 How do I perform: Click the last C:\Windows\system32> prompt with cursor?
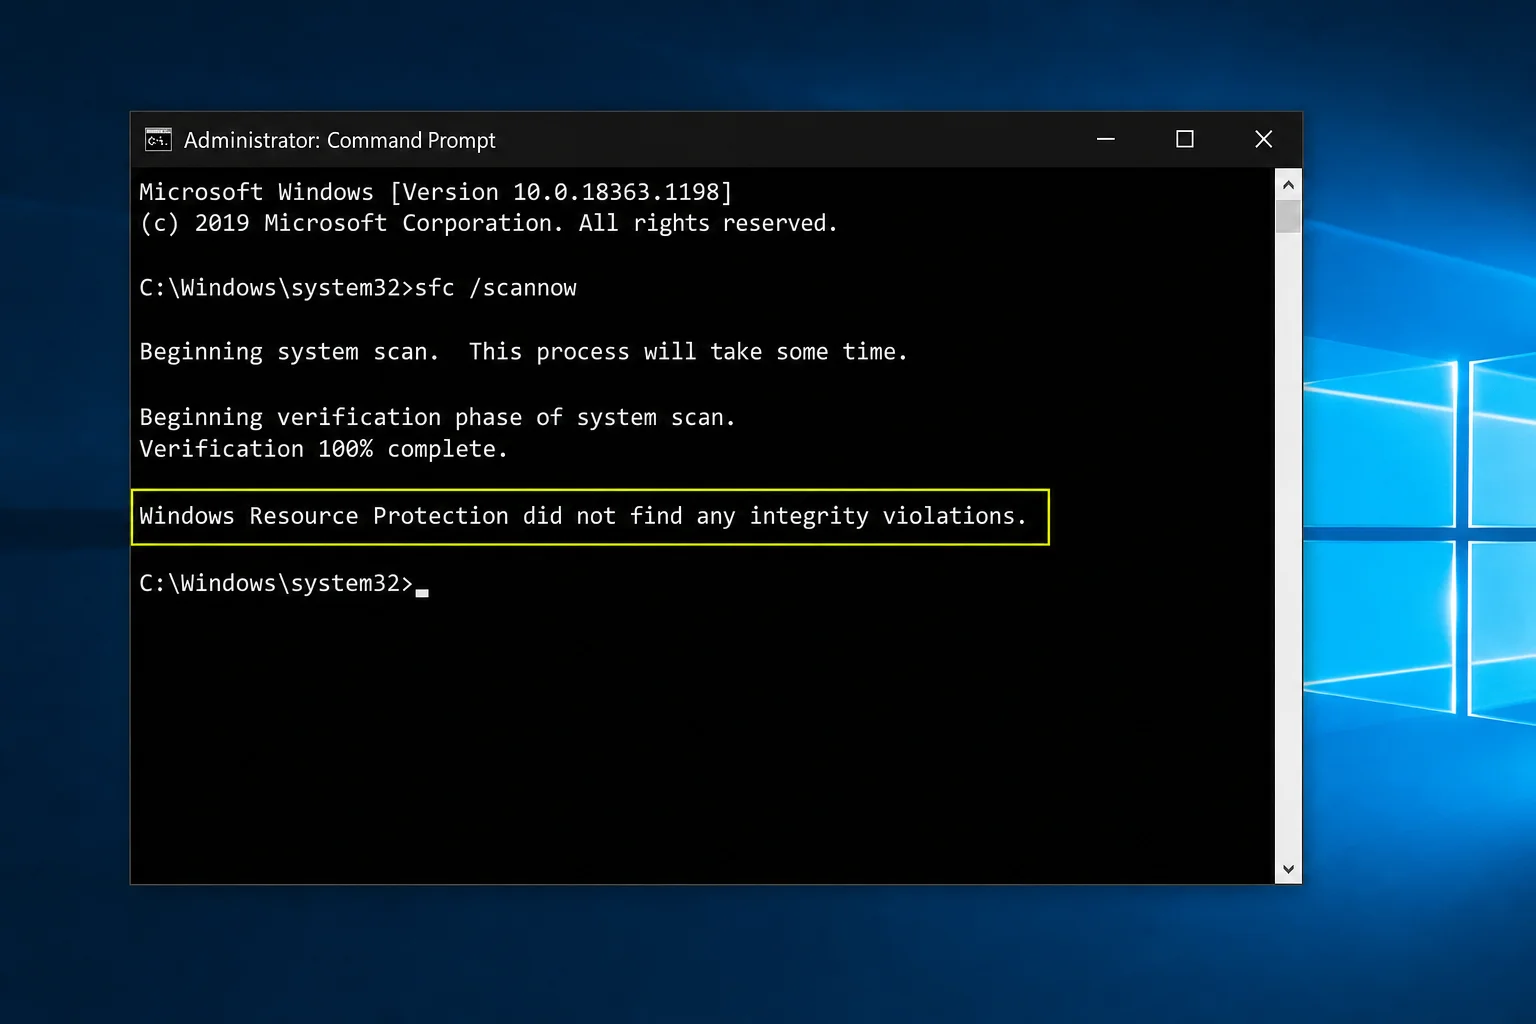coord(284,583)
